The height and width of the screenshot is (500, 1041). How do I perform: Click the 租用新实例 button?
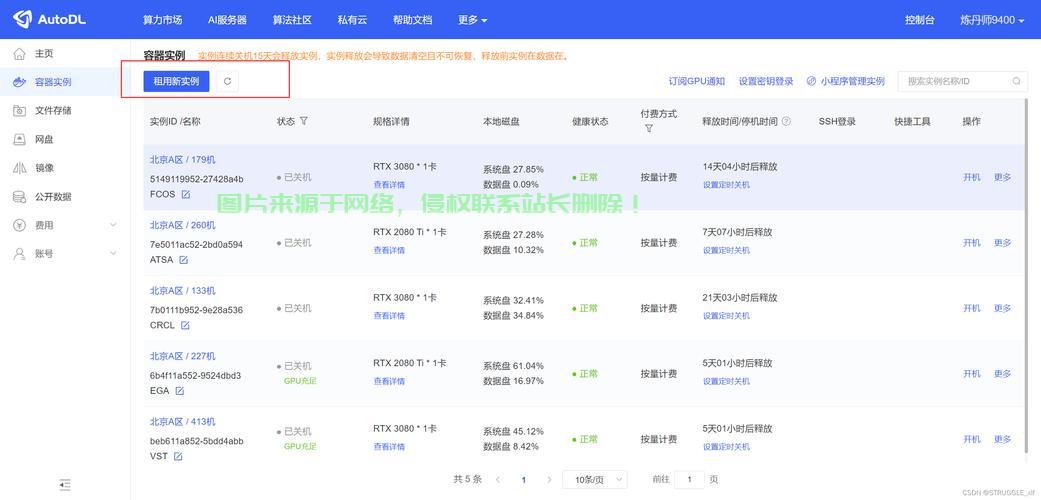coord(176,81)
